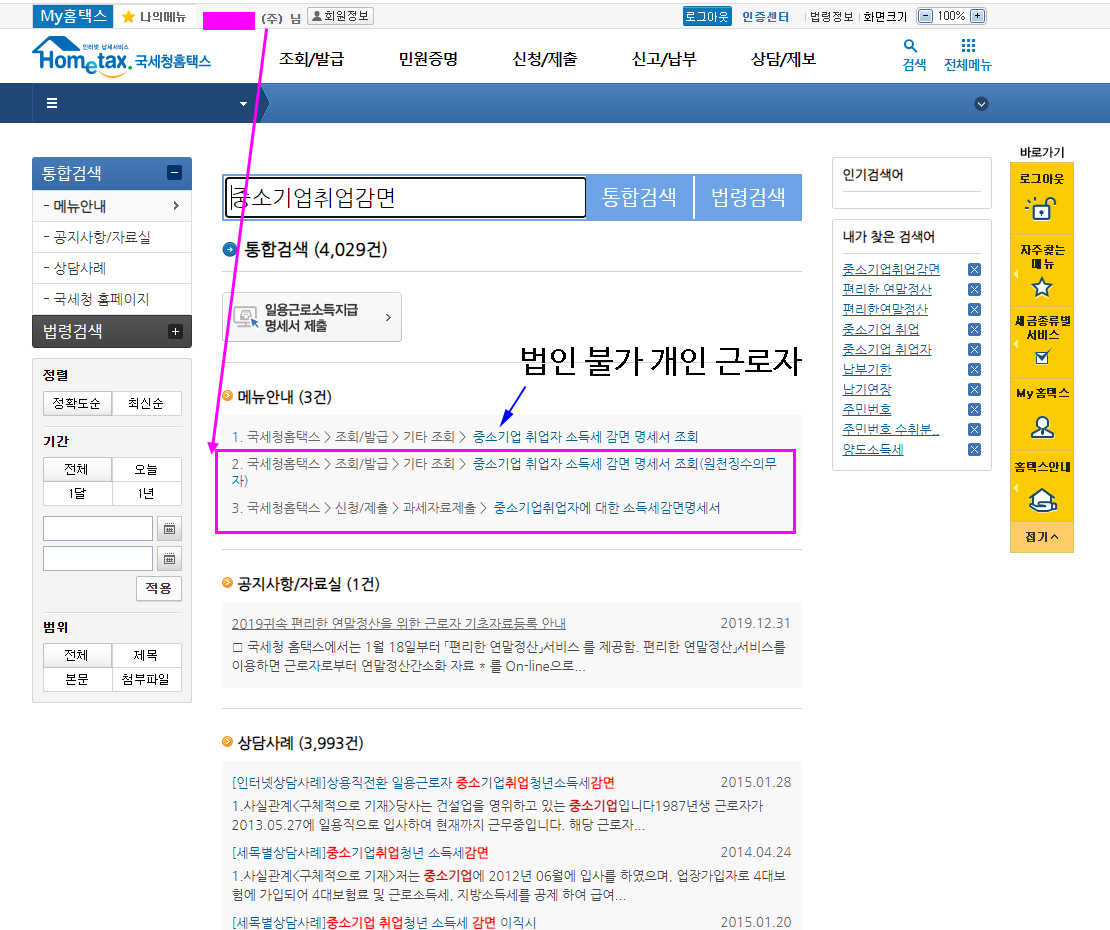Remove 편리한연말정산 from searched keywords
Viewport: 1110px width, 930px height.
tap(974, 309)
